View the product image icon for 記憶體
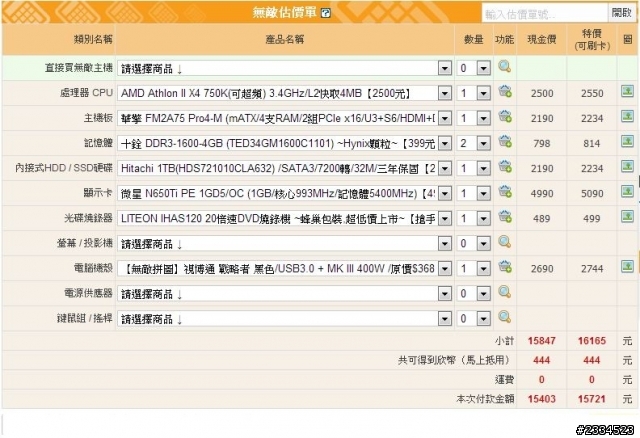Image resolution: width=640 pixels, height=438 pixels. tap(627, 142)
